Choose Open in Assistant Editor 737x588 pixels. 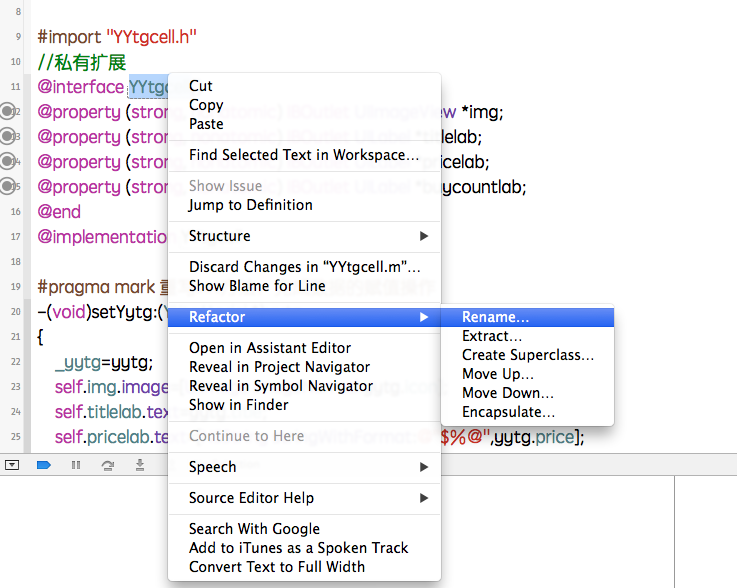point(304,348)
